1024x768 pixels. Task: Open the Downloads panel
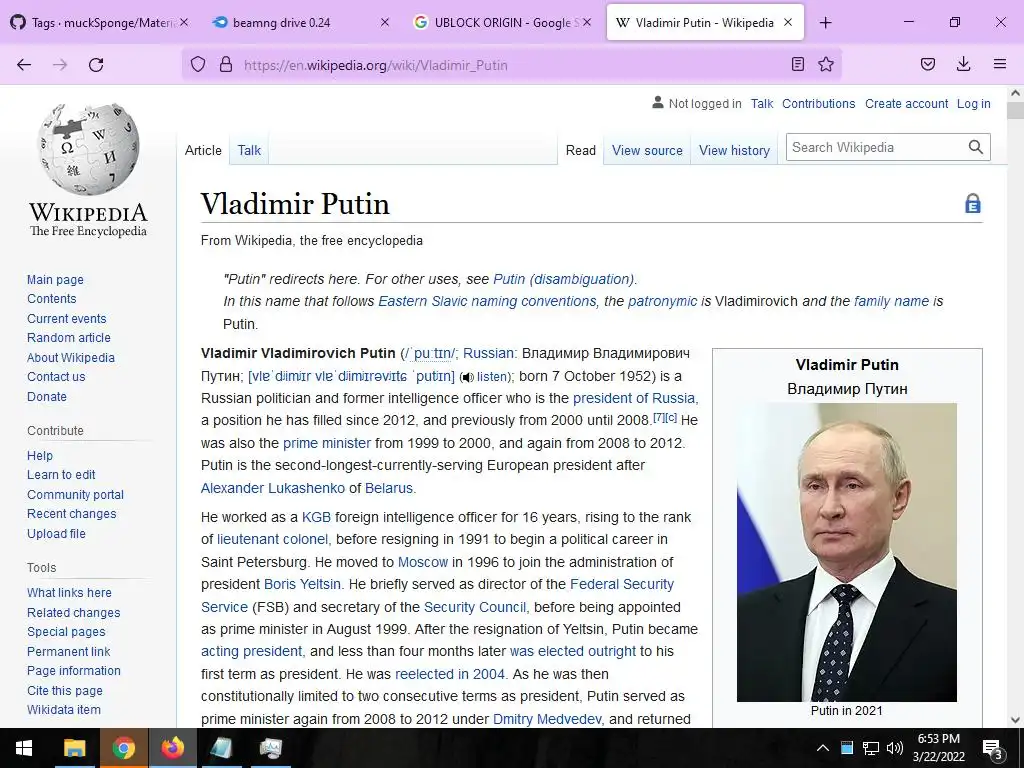[963, 64]
